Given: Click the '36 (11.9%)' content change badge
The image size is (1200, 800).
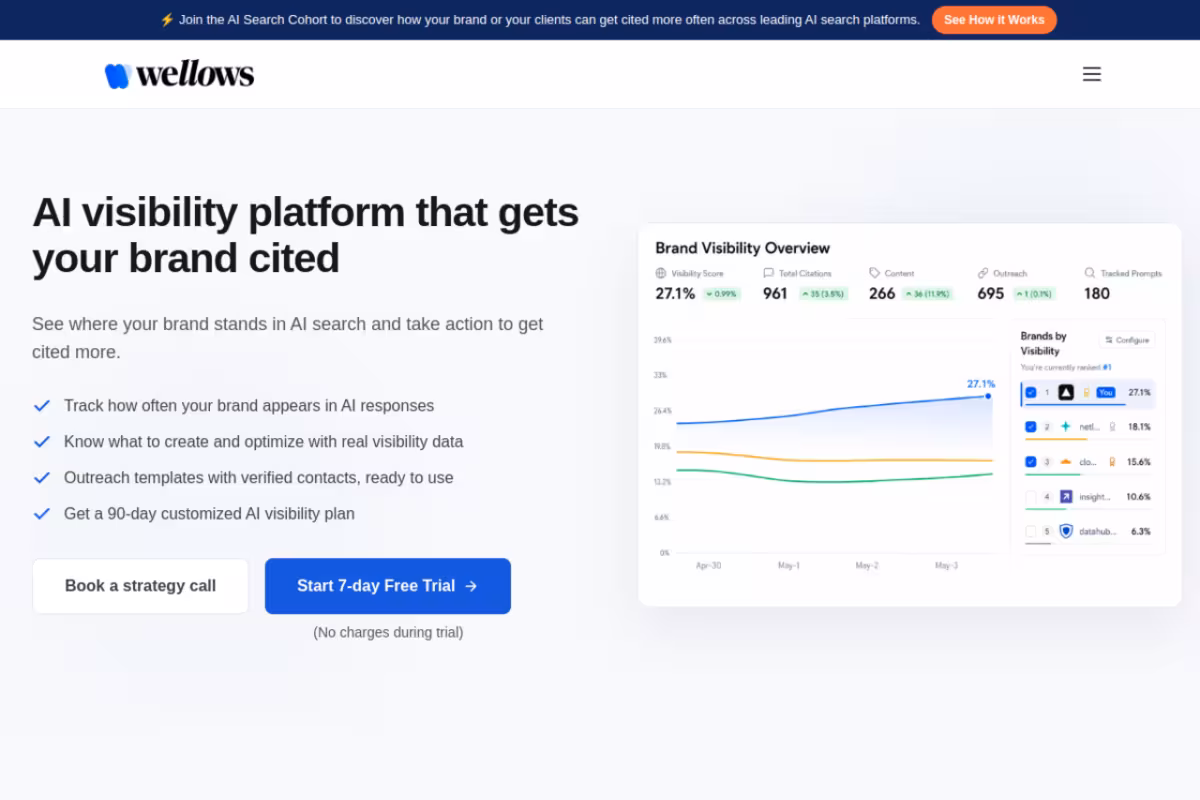Looking at the screenshot, I should pos(927,294).
